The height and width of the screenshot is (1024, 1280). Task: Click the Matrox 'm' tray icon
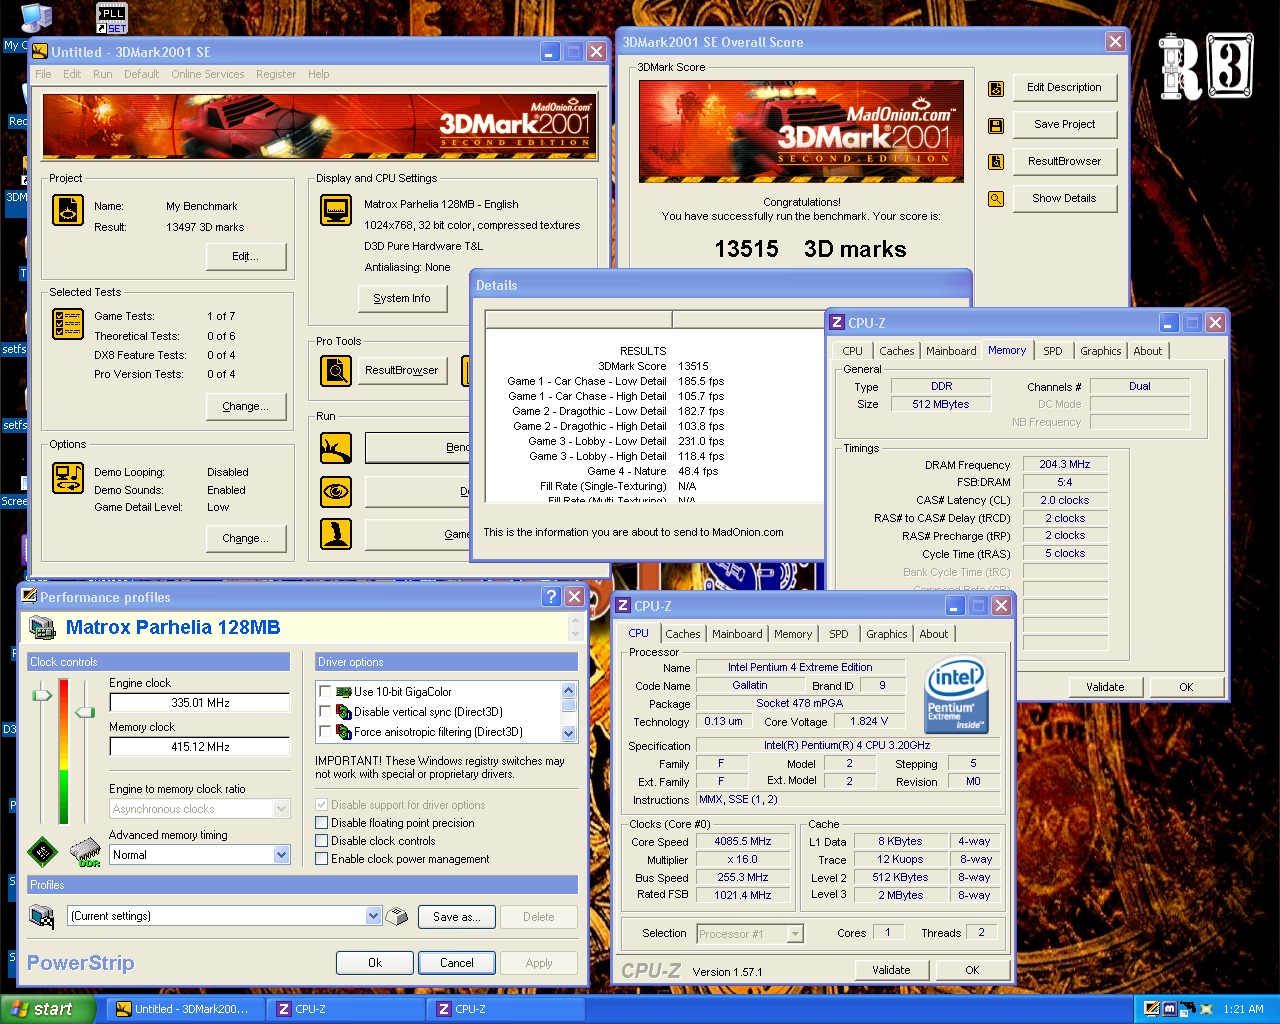pyautogui.click(x=1170, y=1009)
